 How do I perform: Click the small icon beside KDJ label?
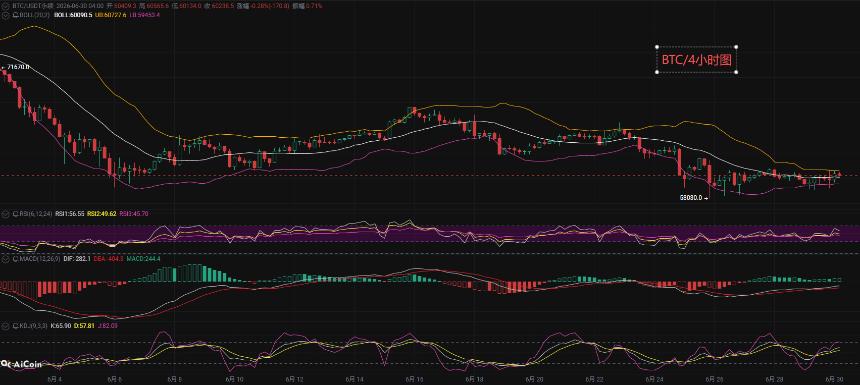pos(15,325)
